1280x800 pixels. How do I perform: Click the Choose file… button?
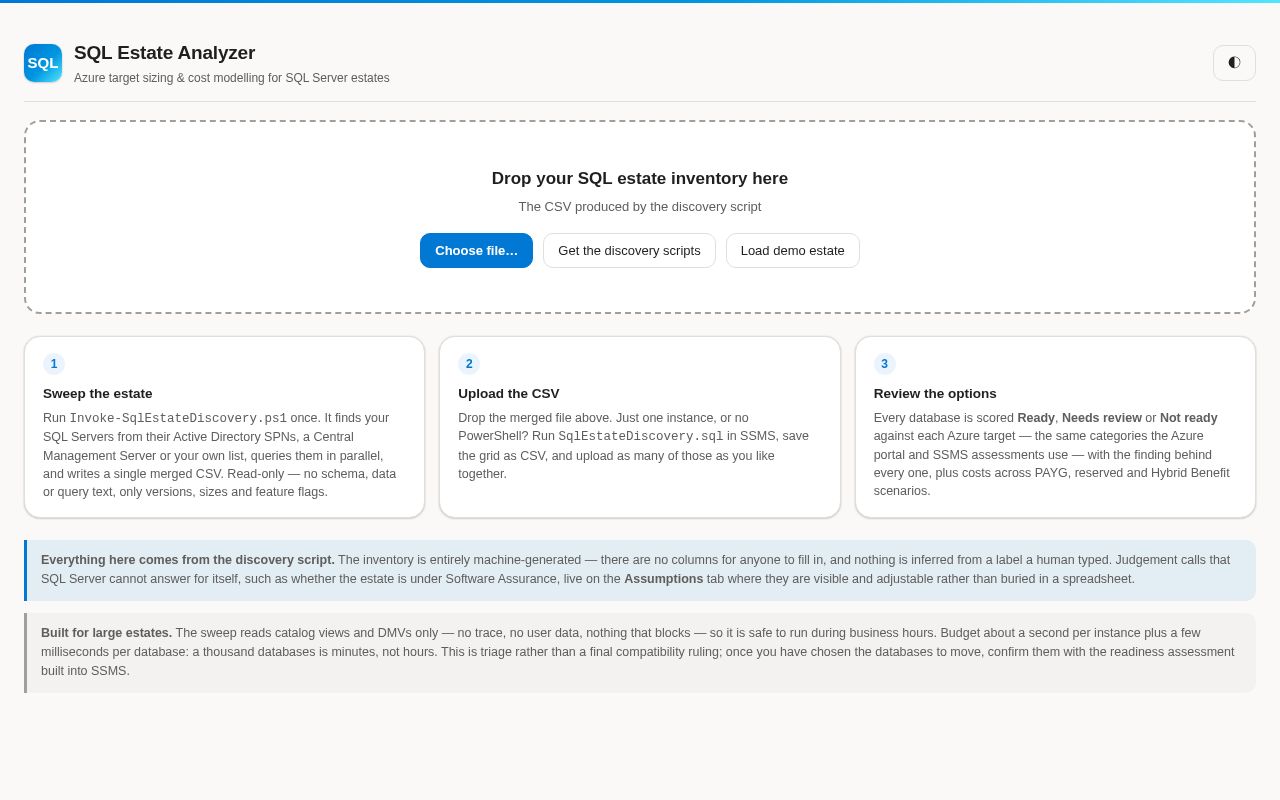(x=476, y=250)
